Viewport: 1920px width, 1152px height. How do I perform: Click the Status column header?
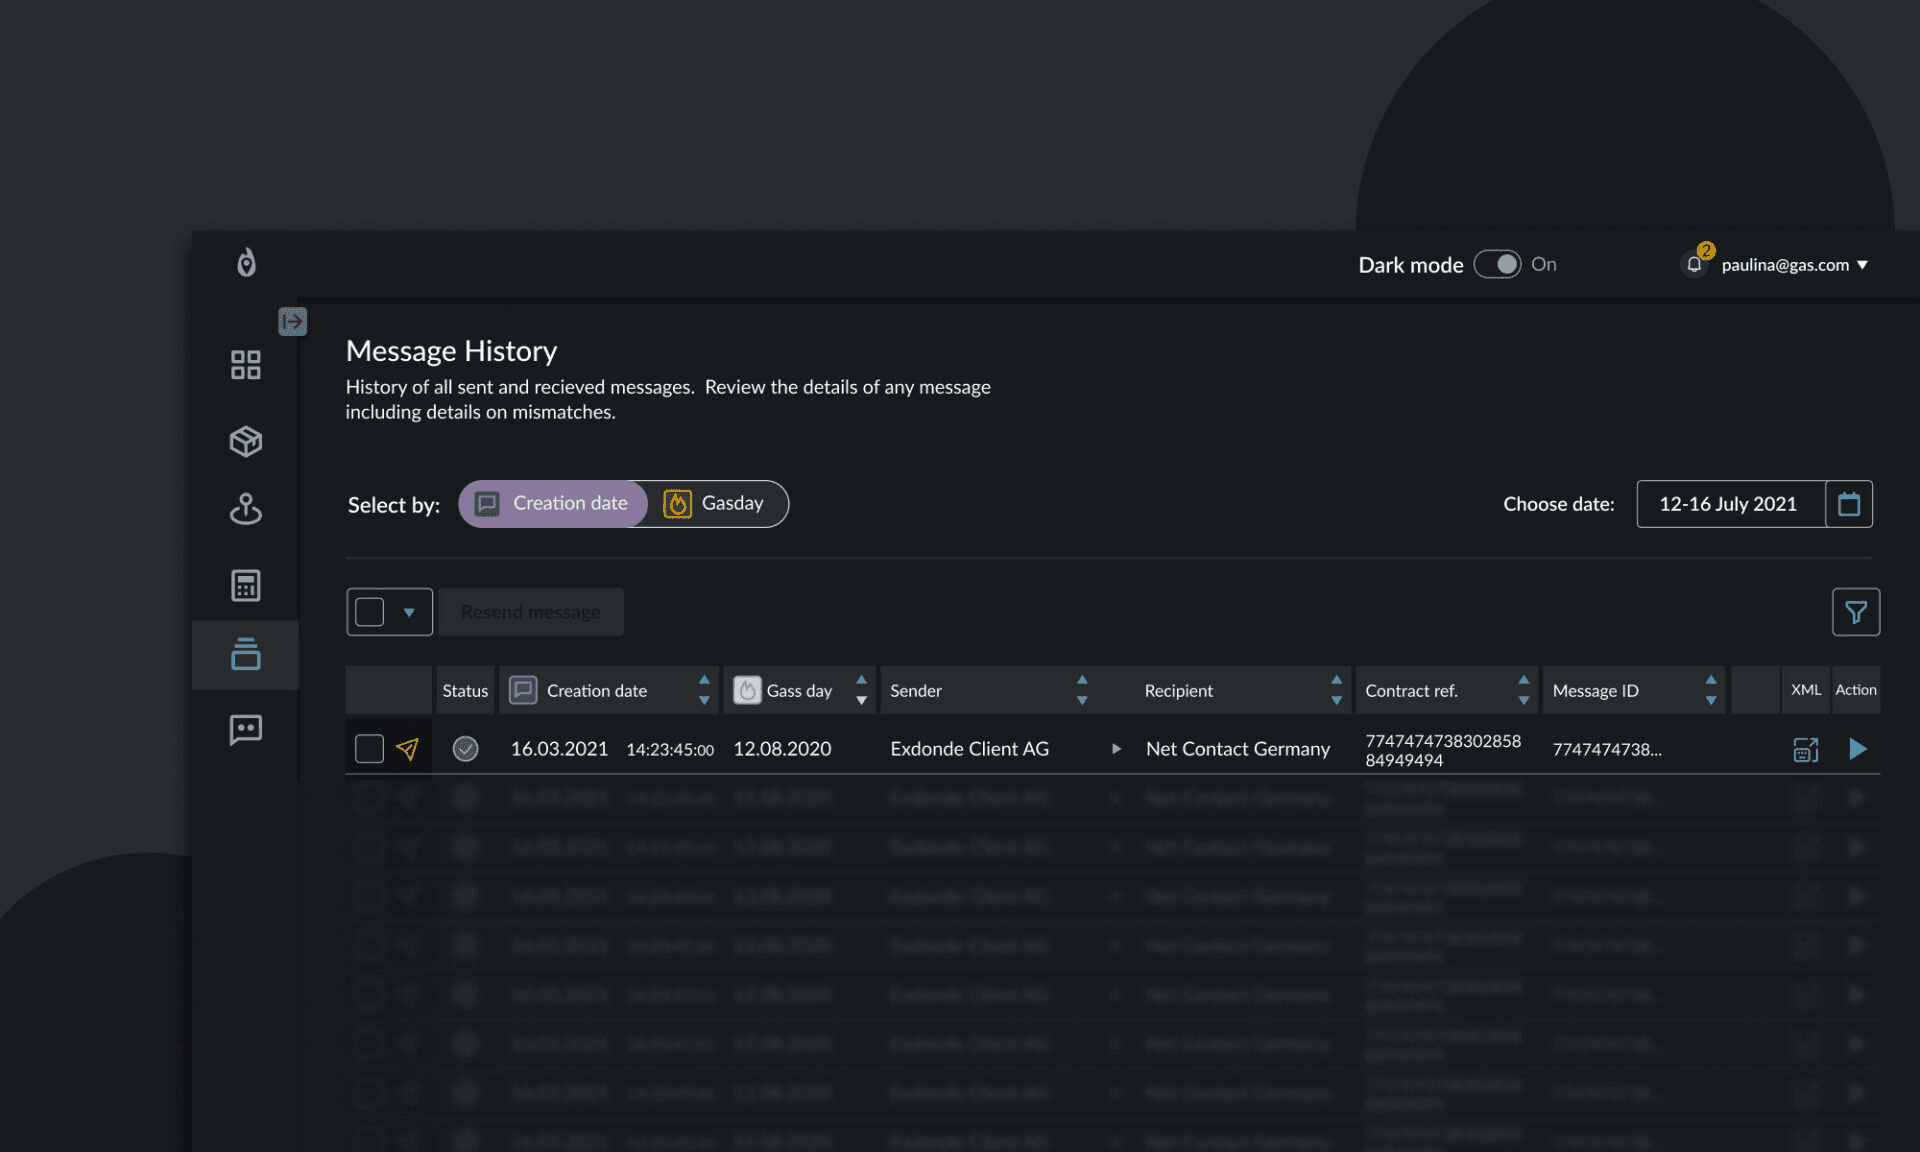465,691
